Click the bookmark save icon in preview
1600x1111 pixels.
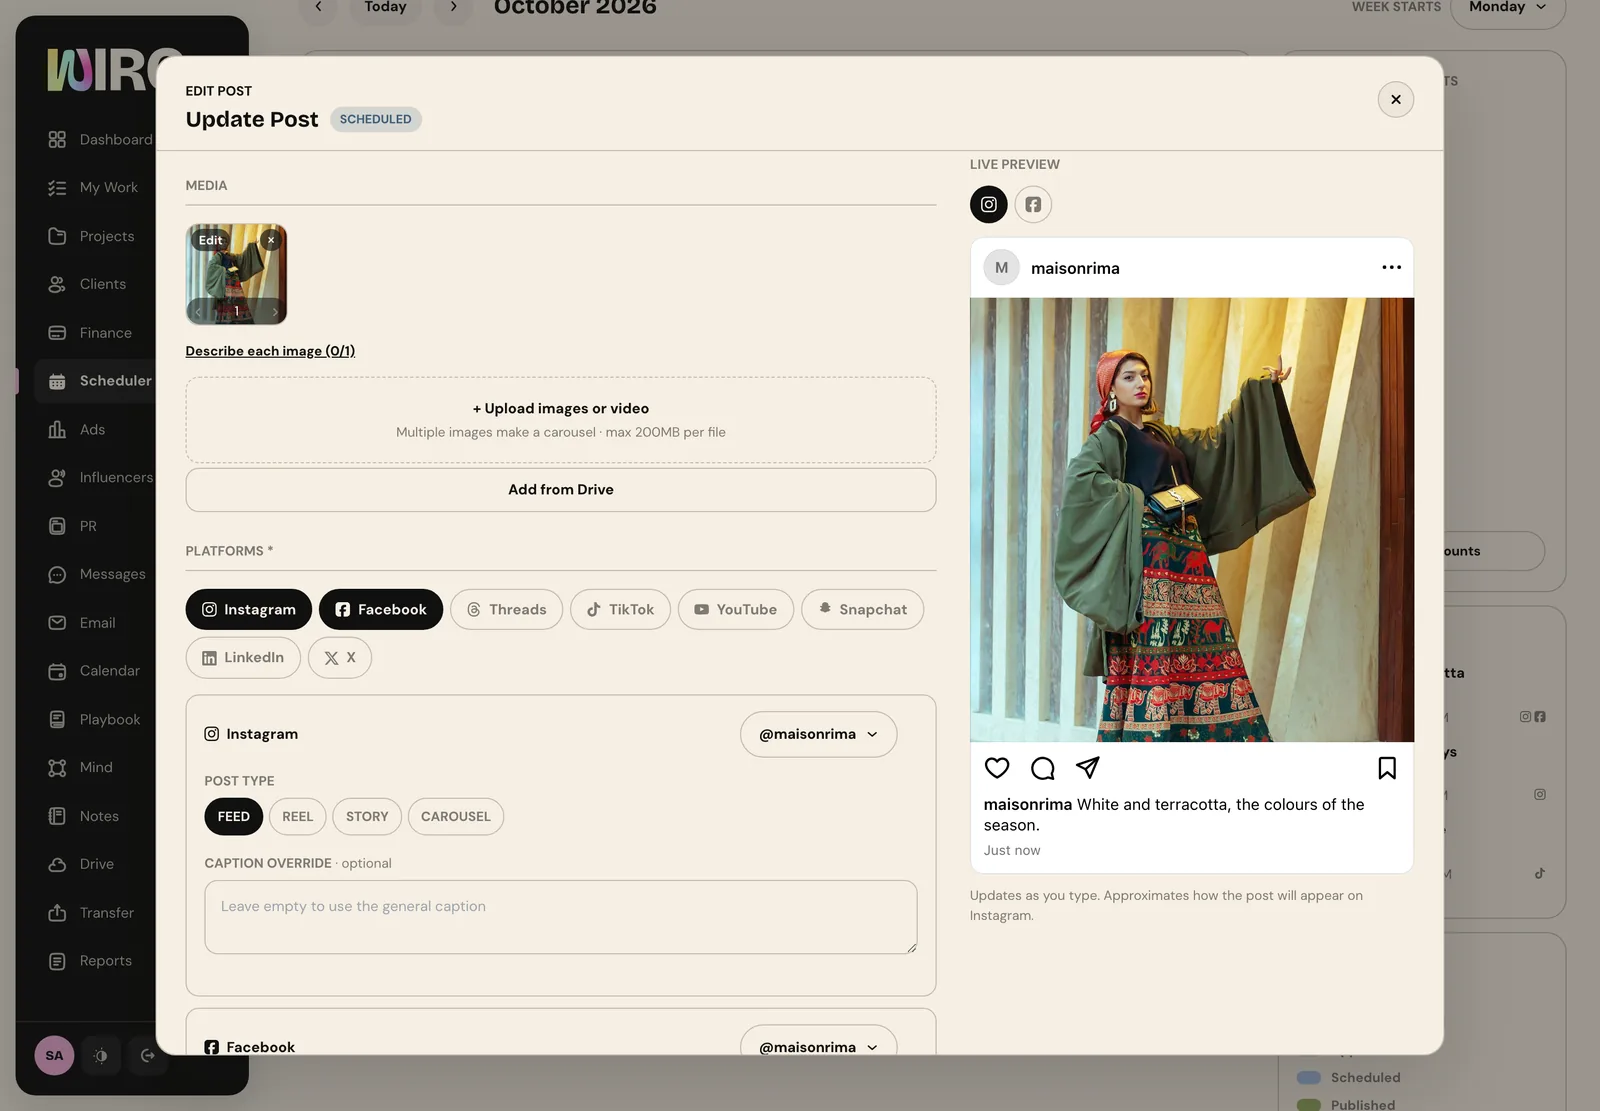tap(1387, 768)
